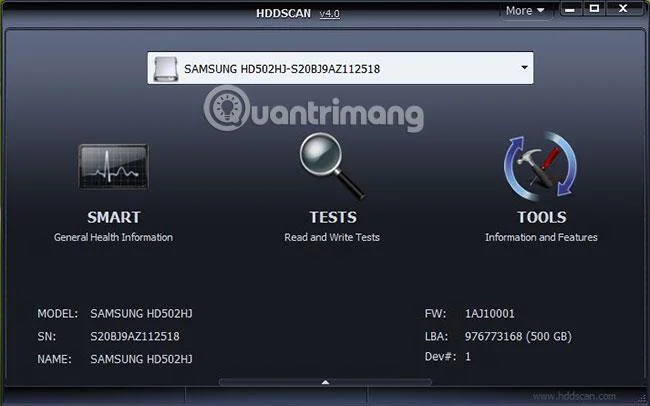Open the SMART heartbeat monitor icon
650x406 pixels.
[x=113, y=167]
